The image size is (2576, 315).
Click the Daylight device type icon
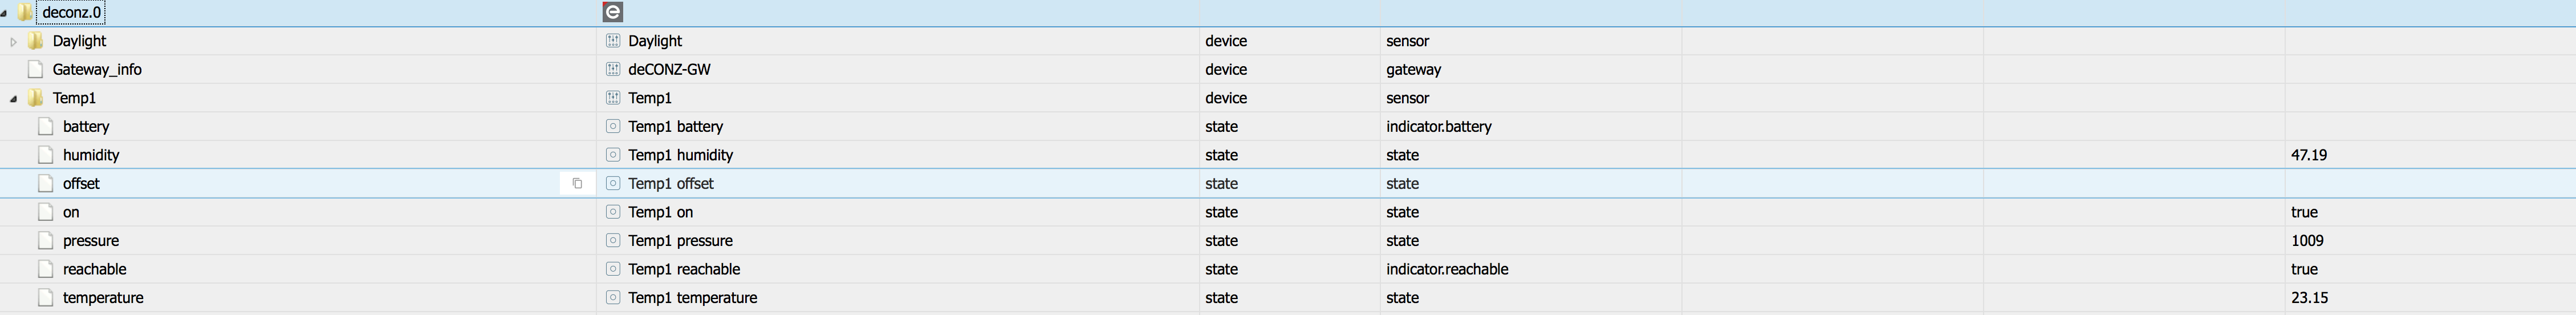pyautogui.click(x=613, y=41)
